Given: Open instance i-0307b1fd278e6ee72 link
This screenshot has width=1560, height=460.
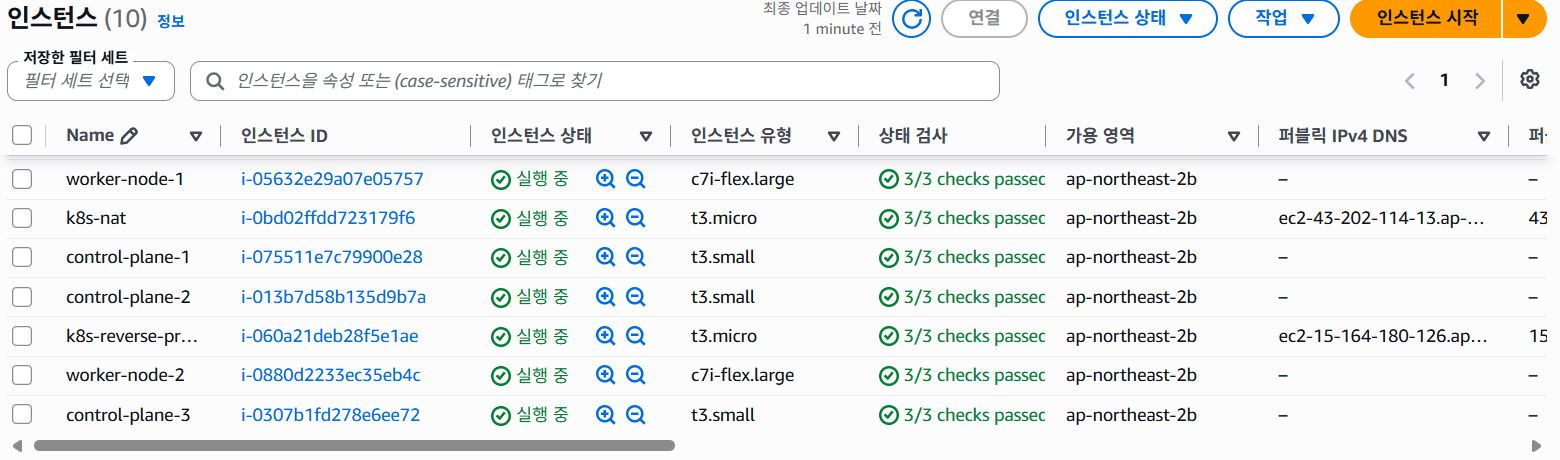Looking at the screenshot, I should pos(331,414).
